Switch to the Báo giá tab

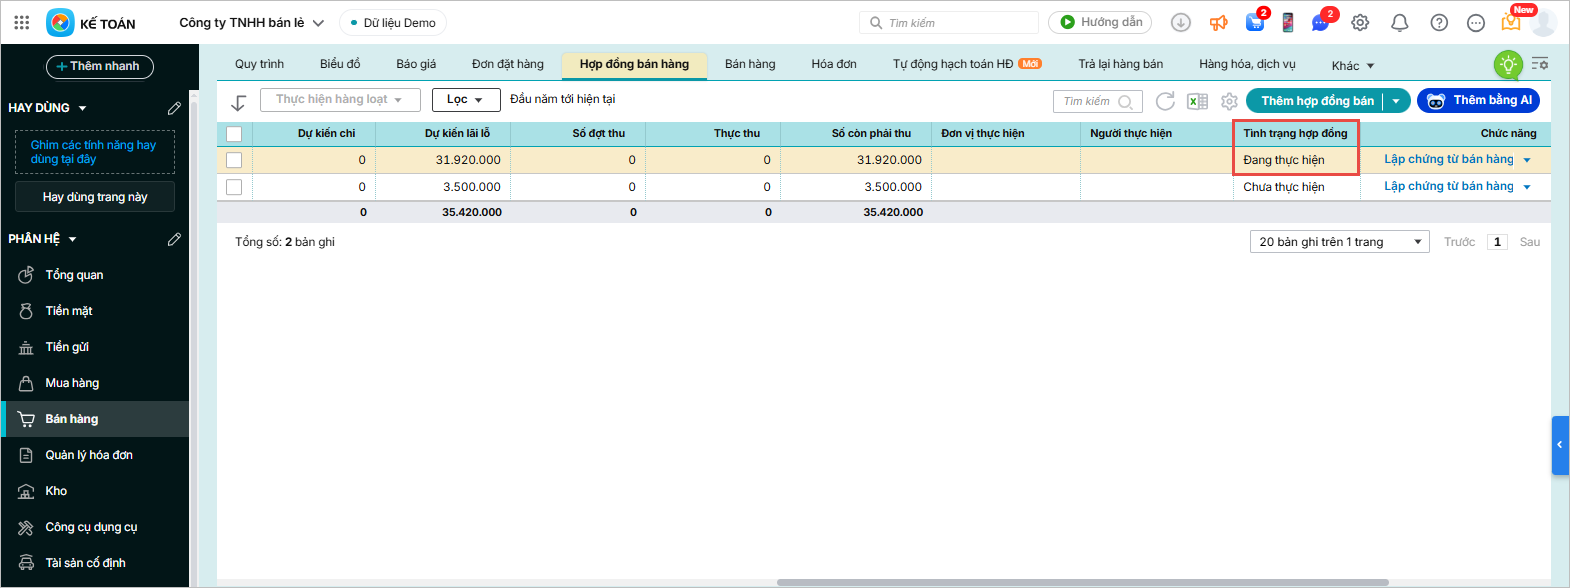[416, 64]
